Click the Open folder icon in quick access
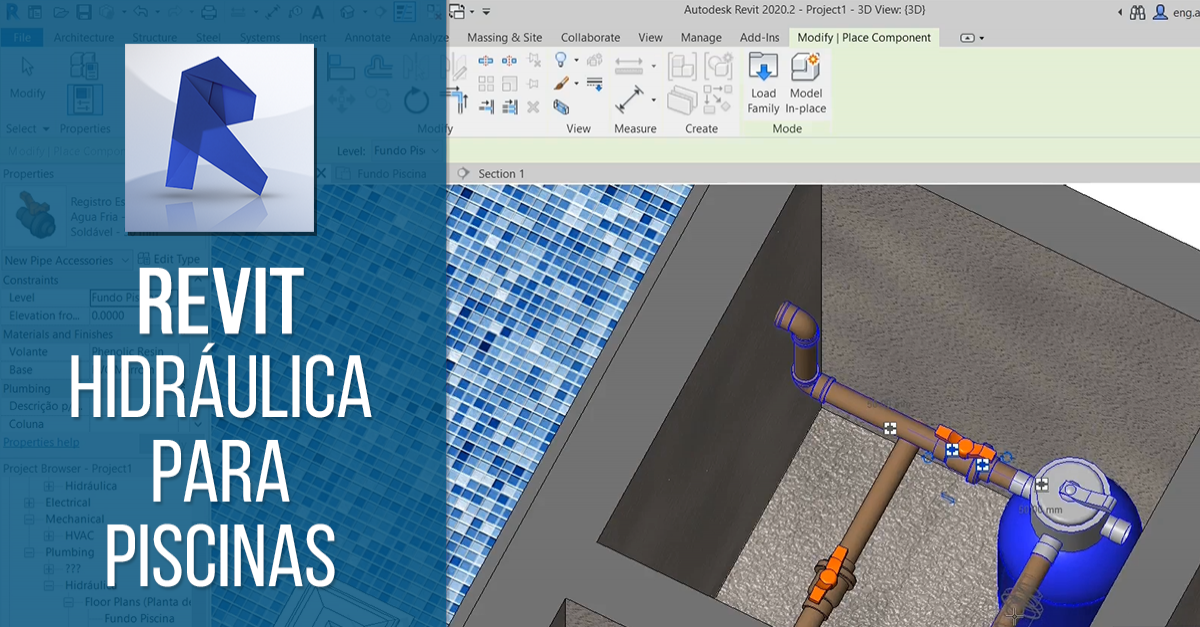 (x=61, y=12)
